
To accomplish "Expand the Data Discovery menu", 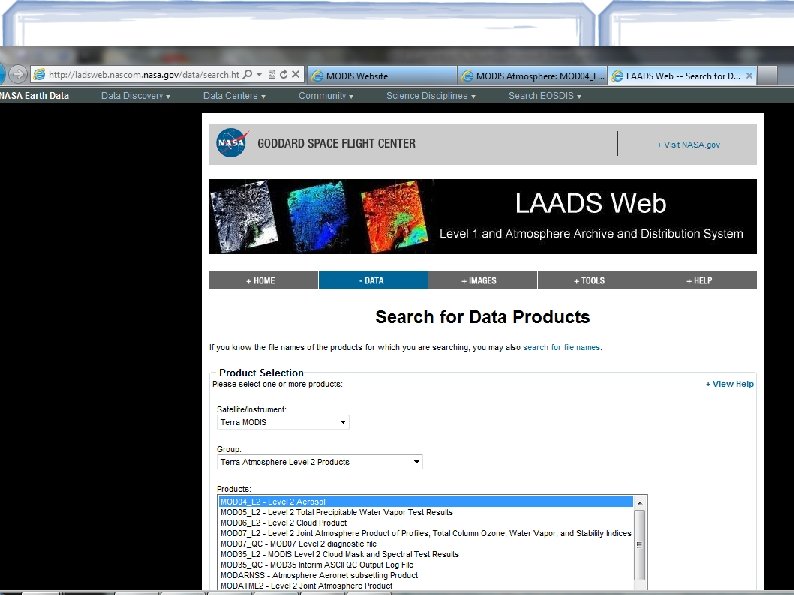I will click(x=135, y=95).
